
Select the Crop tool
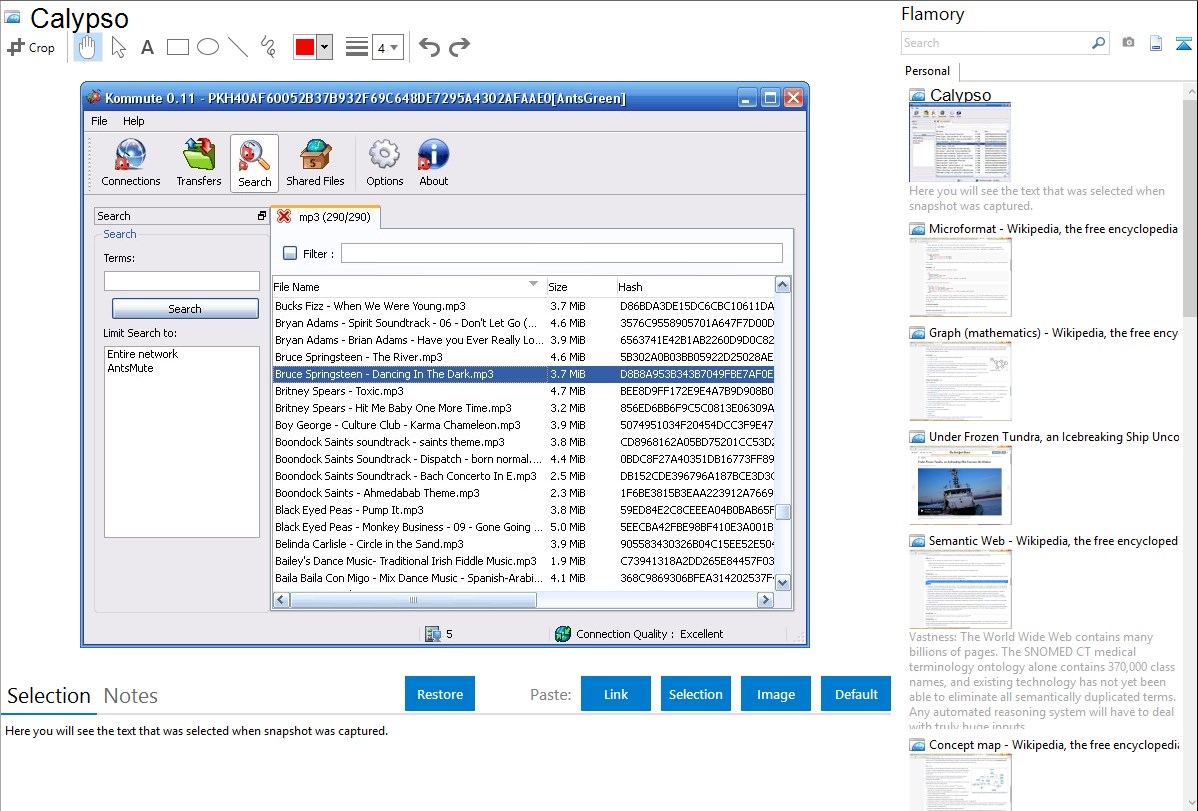[31, 47]
